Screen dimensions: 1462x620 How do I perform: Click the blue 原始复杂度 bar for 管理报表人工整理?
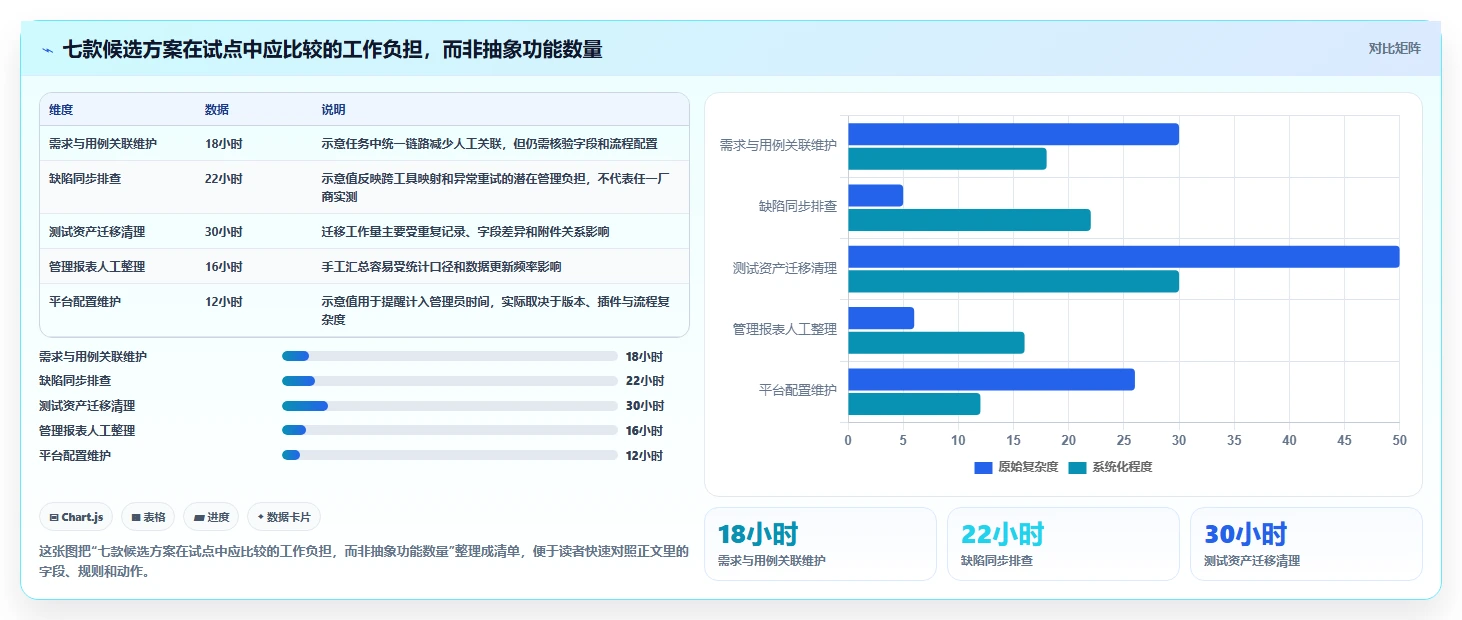881,318
